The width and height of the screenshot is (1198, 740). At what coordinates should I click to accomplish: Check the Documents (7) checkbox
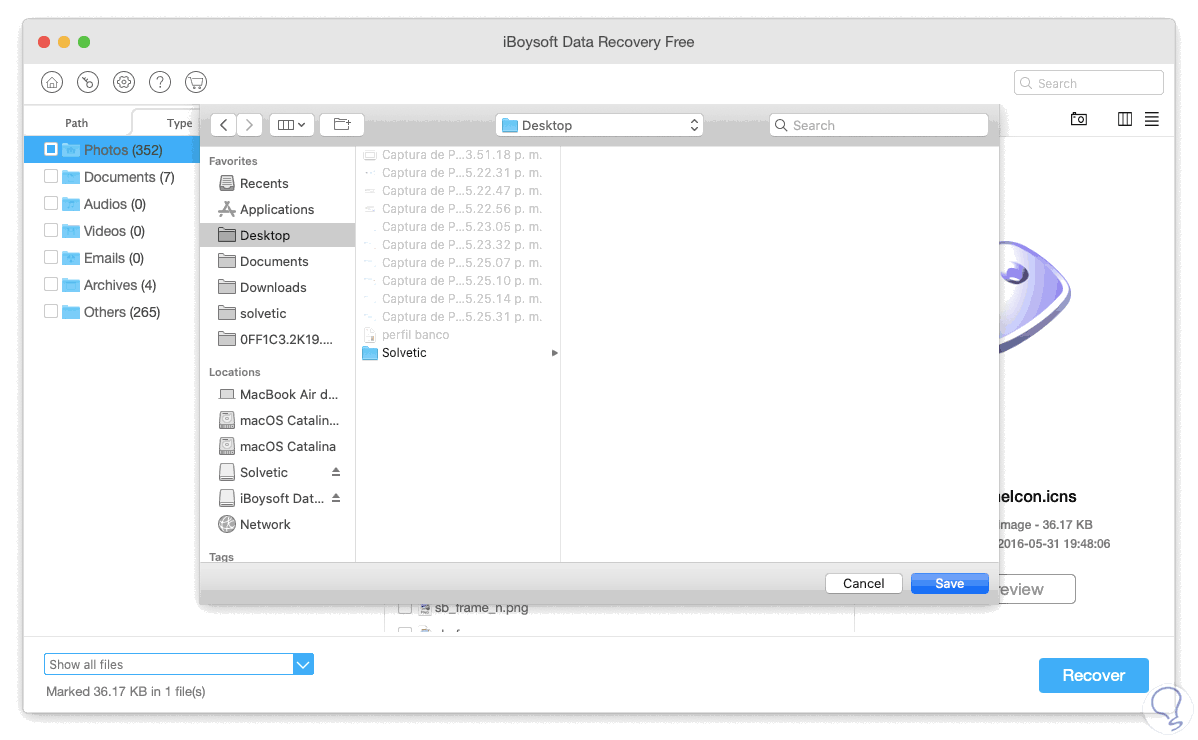[x=51, y=176]
